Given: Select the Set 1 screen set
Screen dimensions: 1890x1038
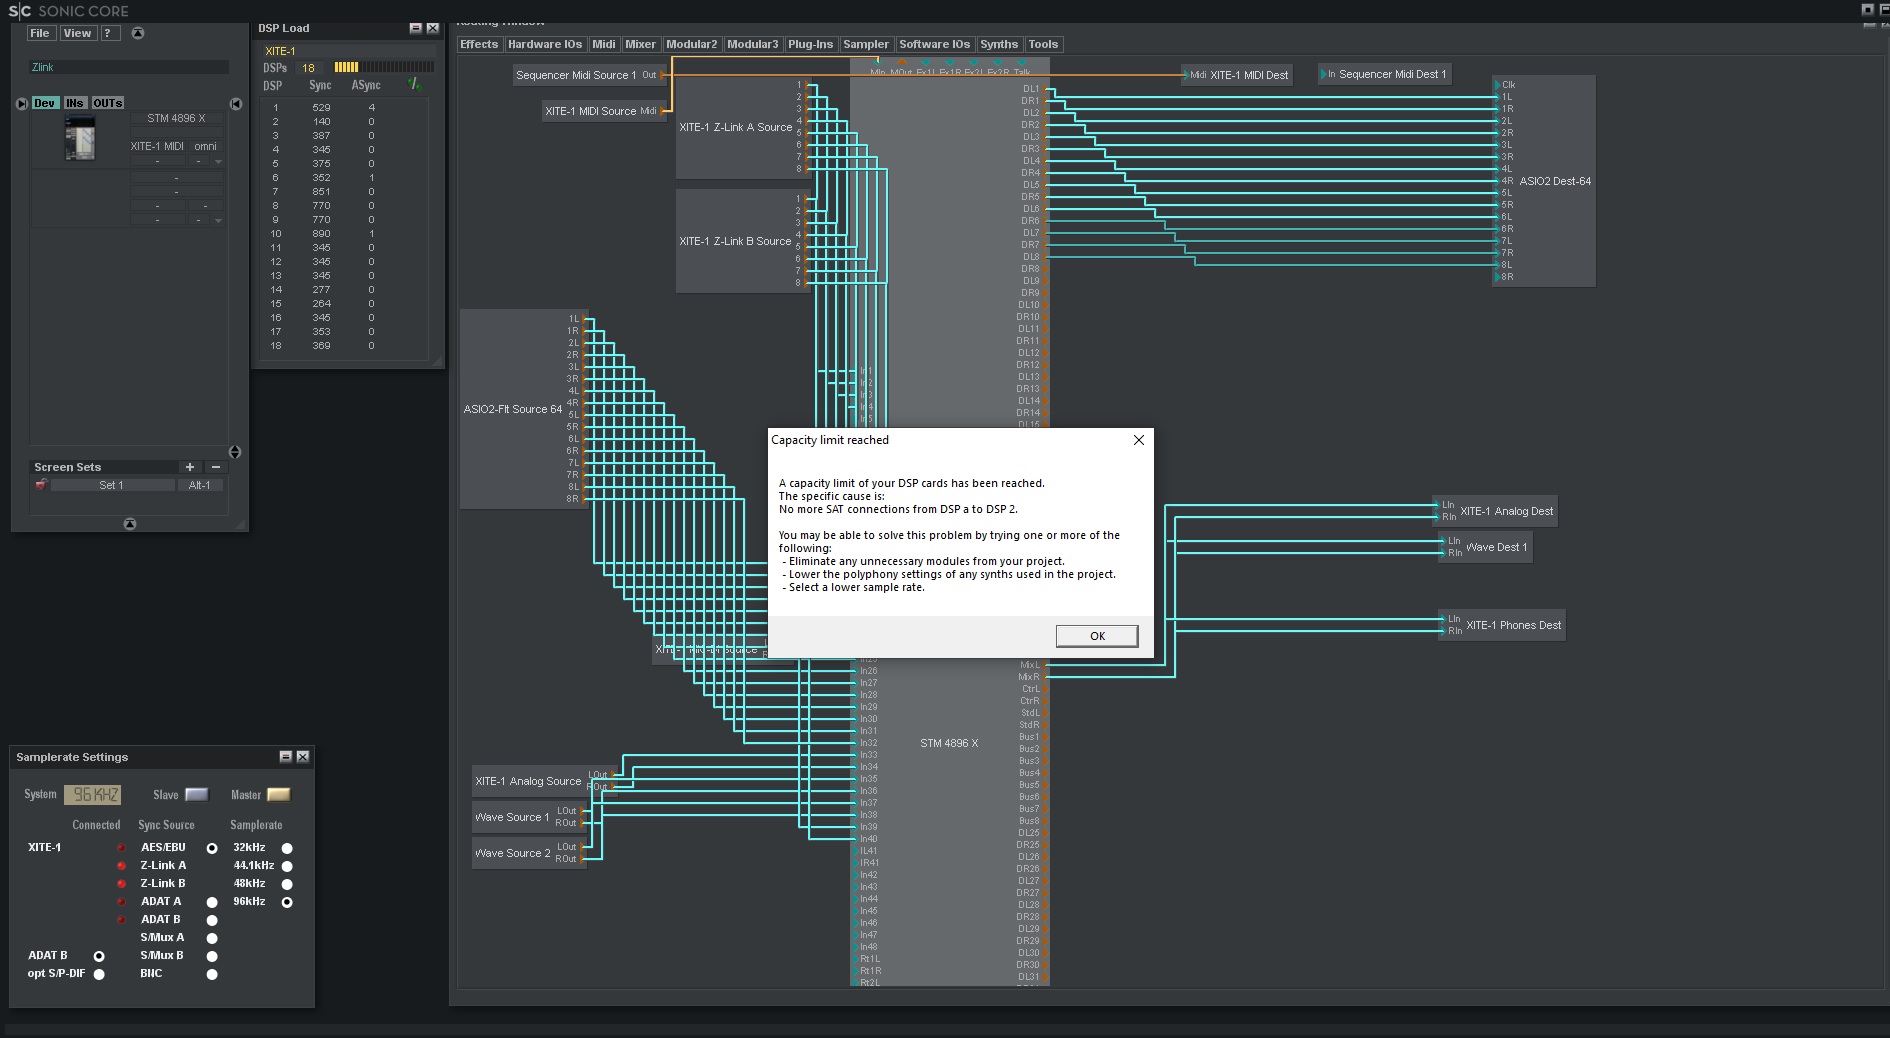Looking at the screenshot, I should [112, 485].
